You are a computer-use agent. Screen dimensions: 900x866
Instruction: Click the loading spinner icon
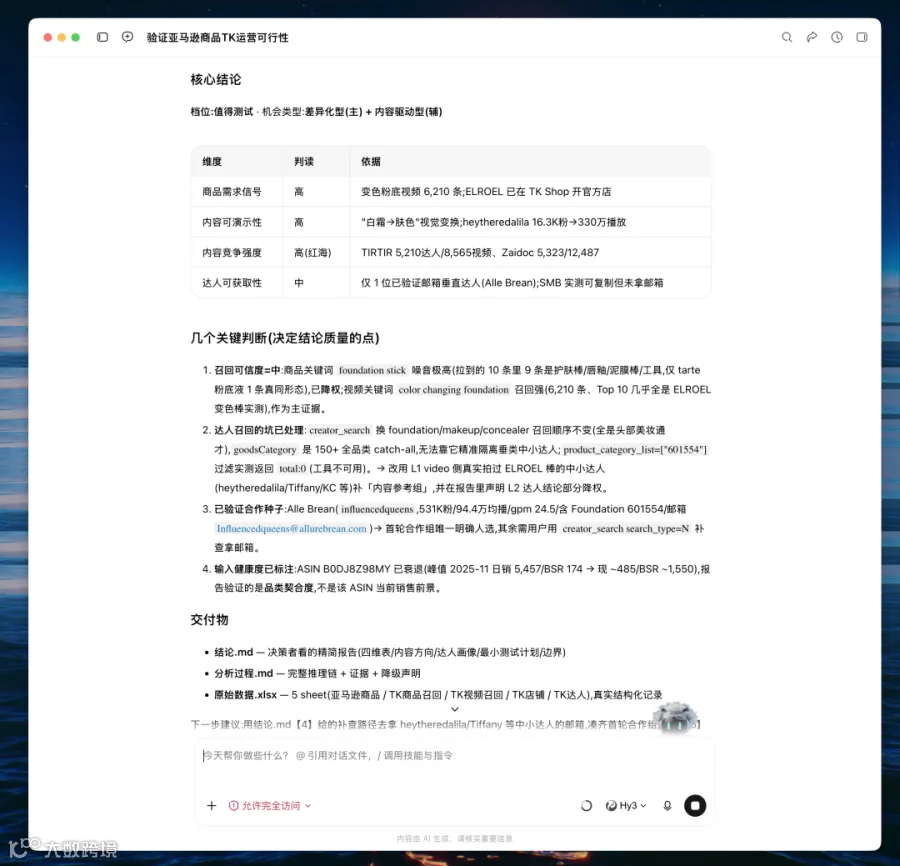point(586,806)
